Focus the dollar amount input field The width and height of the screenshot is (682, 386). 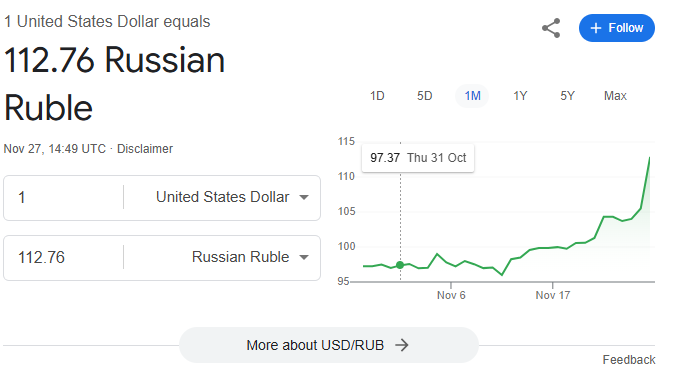(x=64, y=198)
